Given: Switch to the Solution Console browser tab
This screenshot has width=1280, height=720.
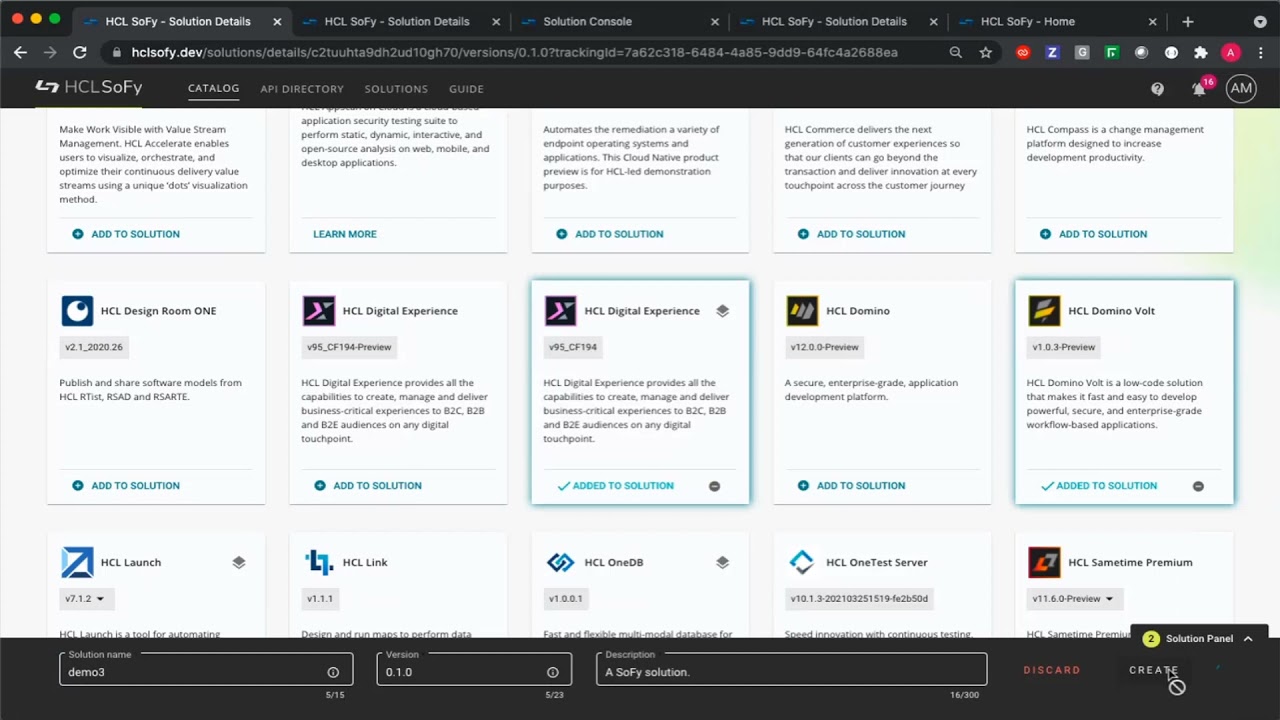Looking at the screenshot, I should coord(620,21).
